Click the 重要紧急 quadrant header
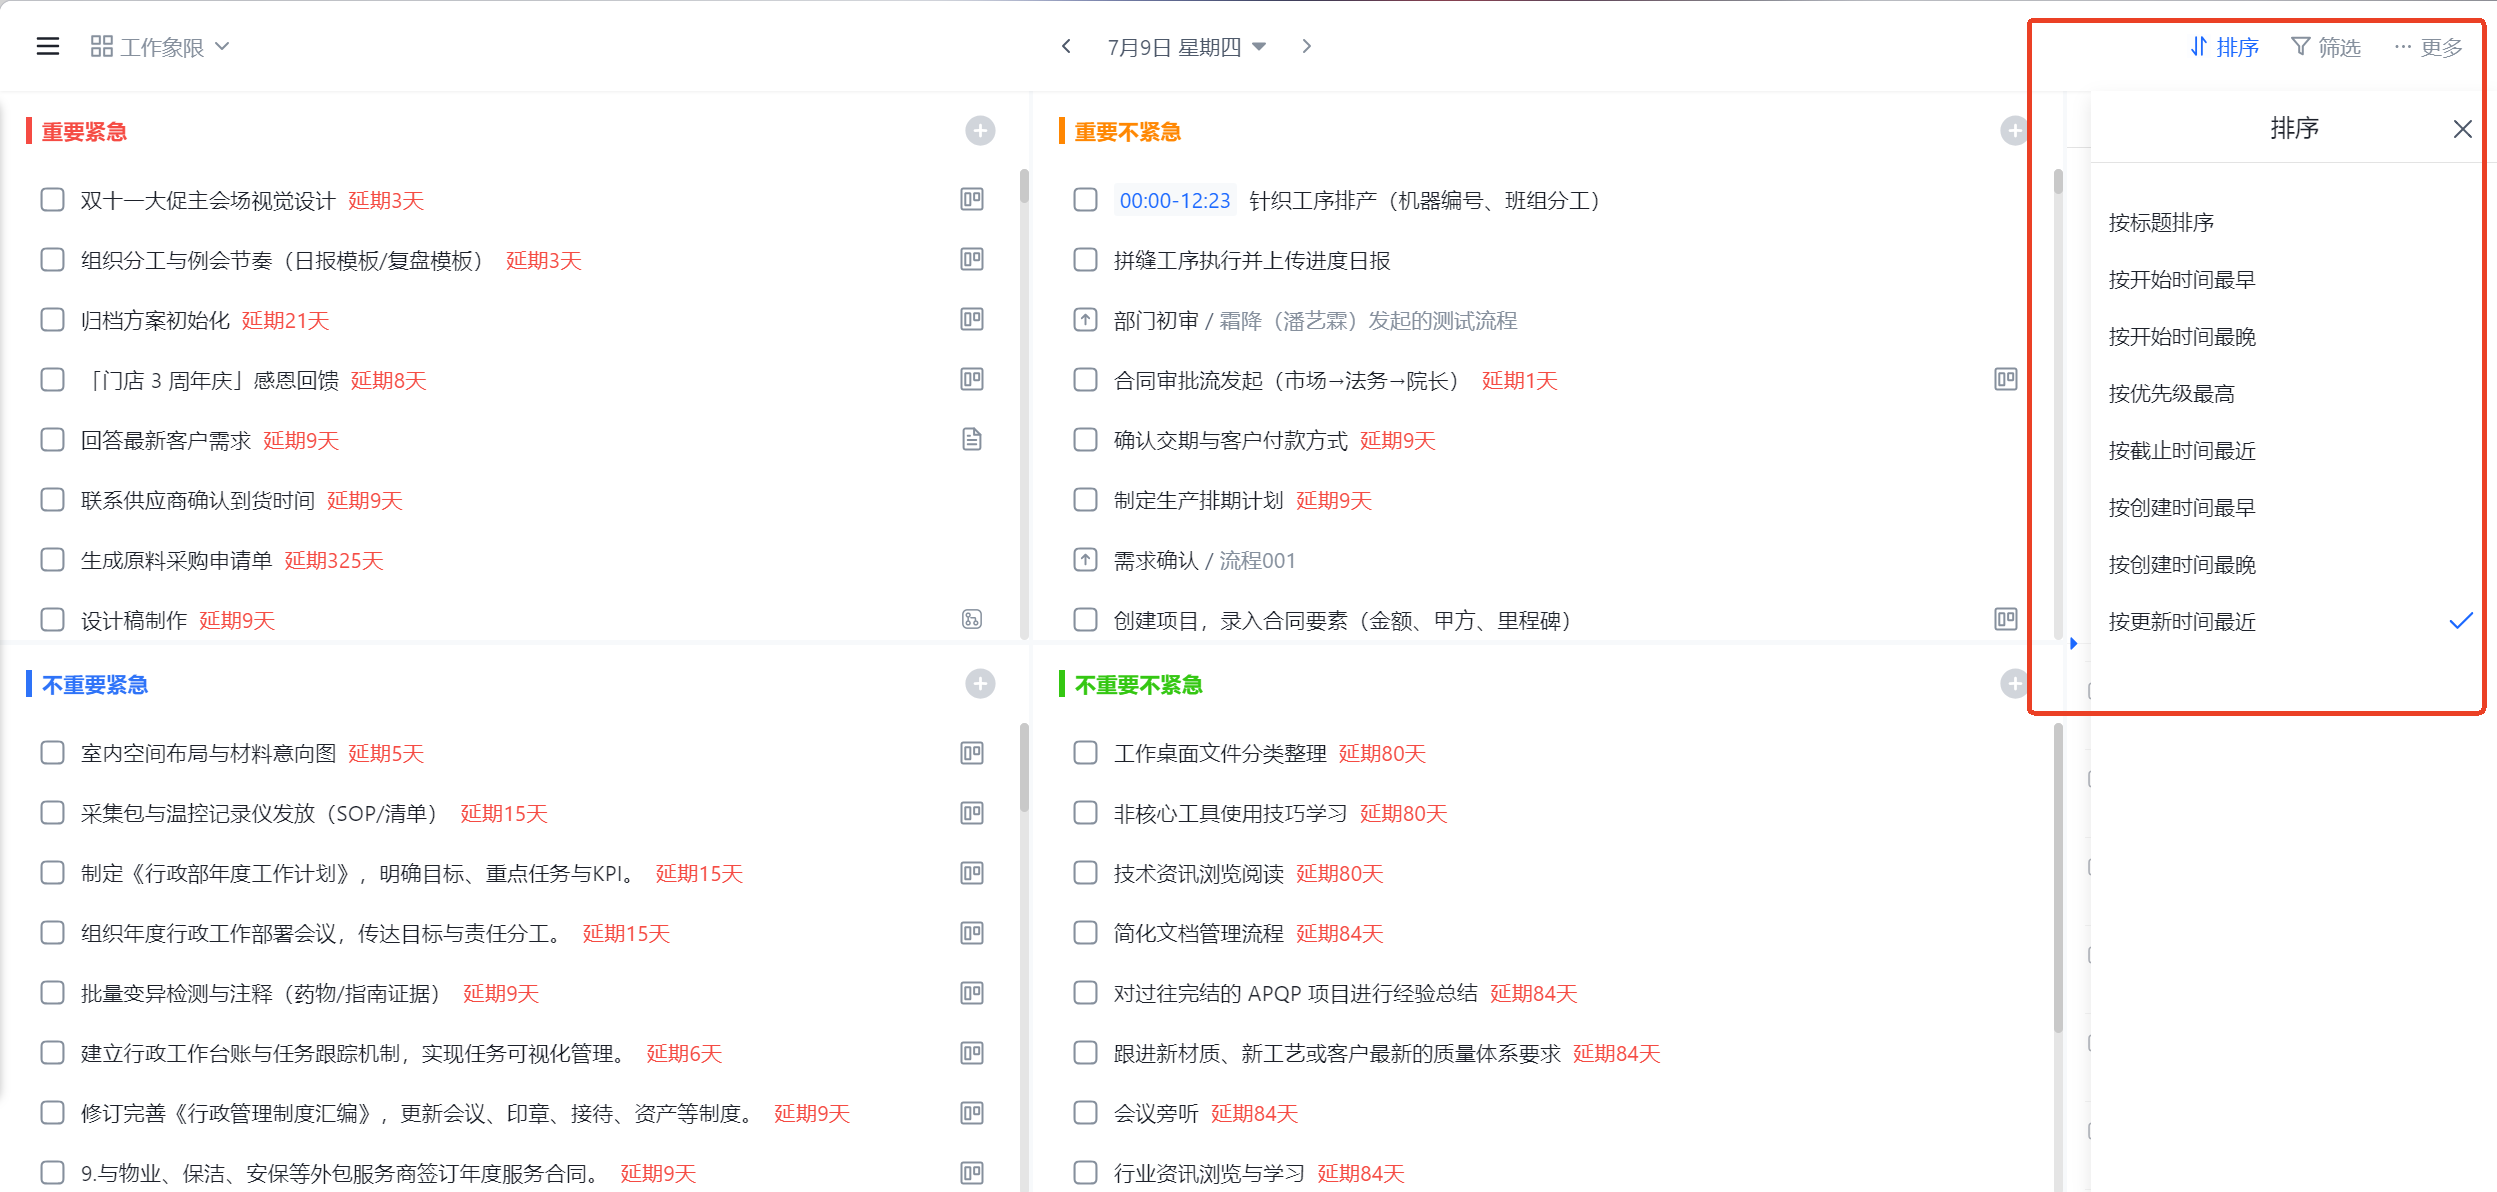This screenshot has width=2497, height=1192. (x=84, y=131)
